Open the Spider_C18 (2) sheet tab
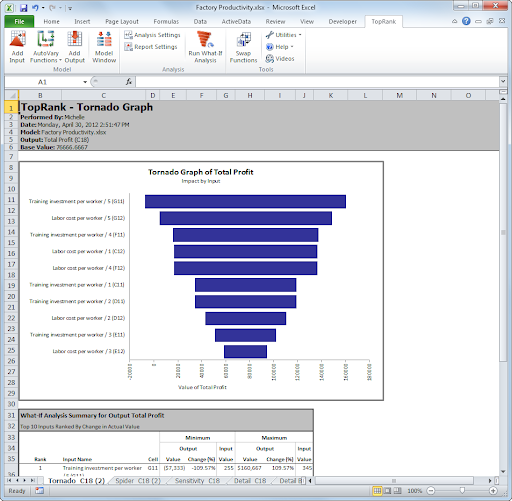 138,481
